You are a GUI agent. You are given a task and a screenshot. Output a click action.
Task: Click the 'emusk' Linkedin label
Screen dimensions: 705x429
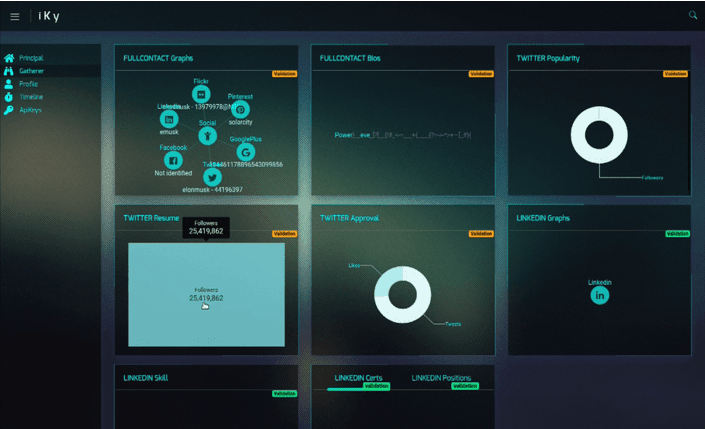[x=169, y=132]
